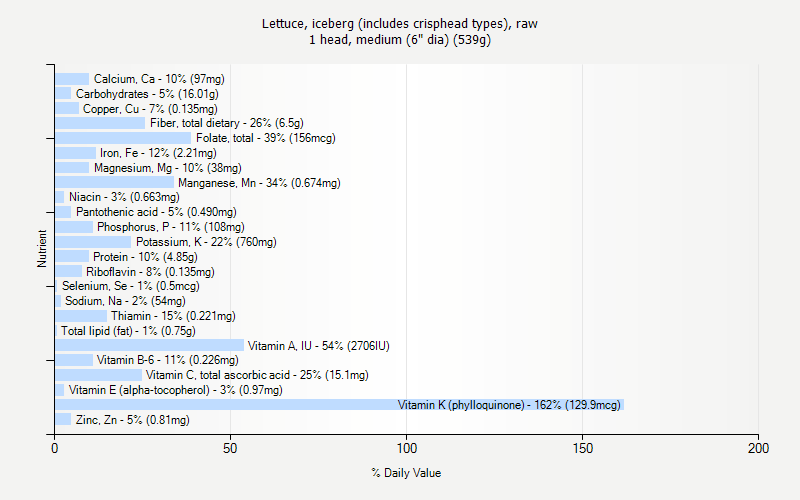The height and width of the screenshot is (500, 800).
Task: Click the 150 tick label on x-axis
Action: [583, 448]
